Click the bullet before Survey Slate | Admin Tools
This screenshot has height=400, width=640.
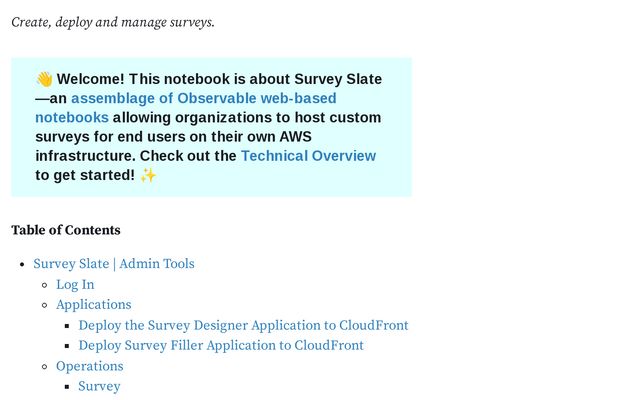23,265
